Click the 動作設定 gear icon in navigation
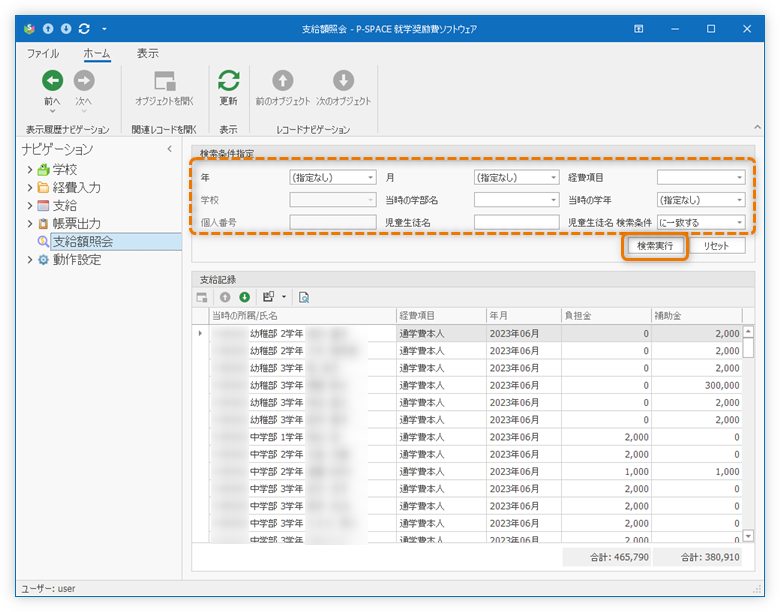The image size is (780, 612). tap(43, 260)
